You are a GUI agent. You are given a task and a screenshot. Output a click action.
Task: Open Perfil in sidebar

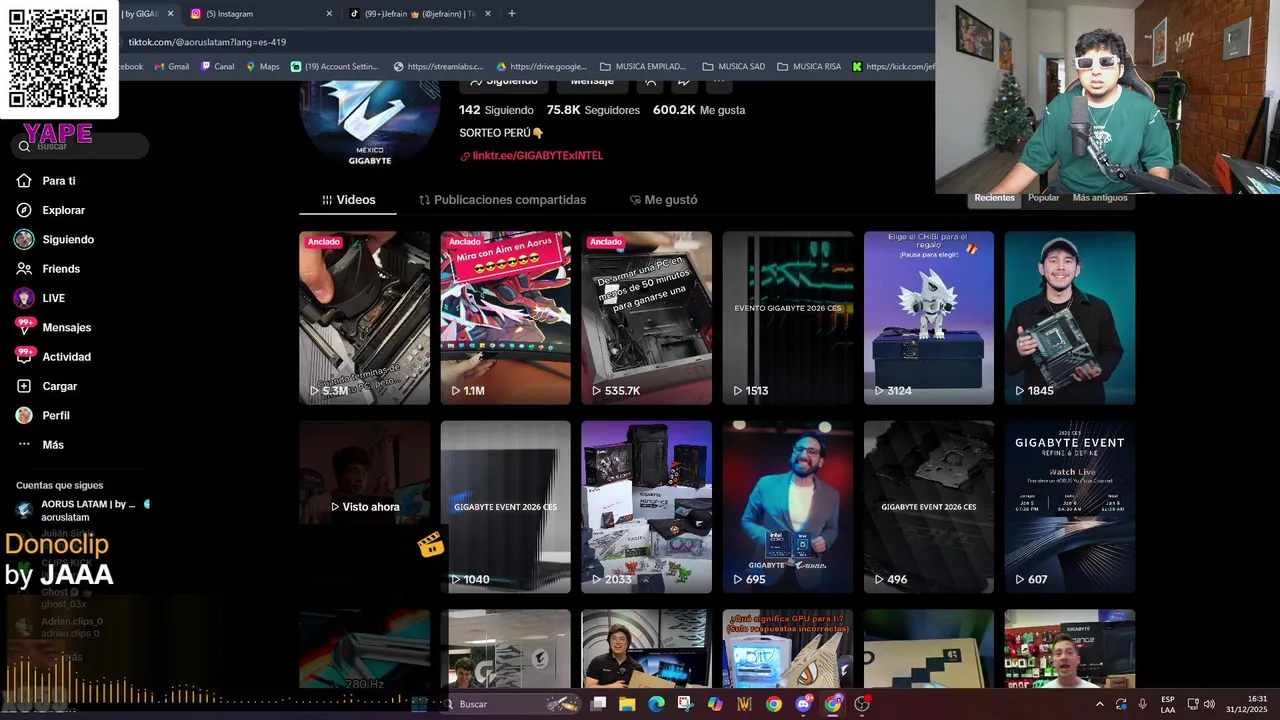(55, 415)
